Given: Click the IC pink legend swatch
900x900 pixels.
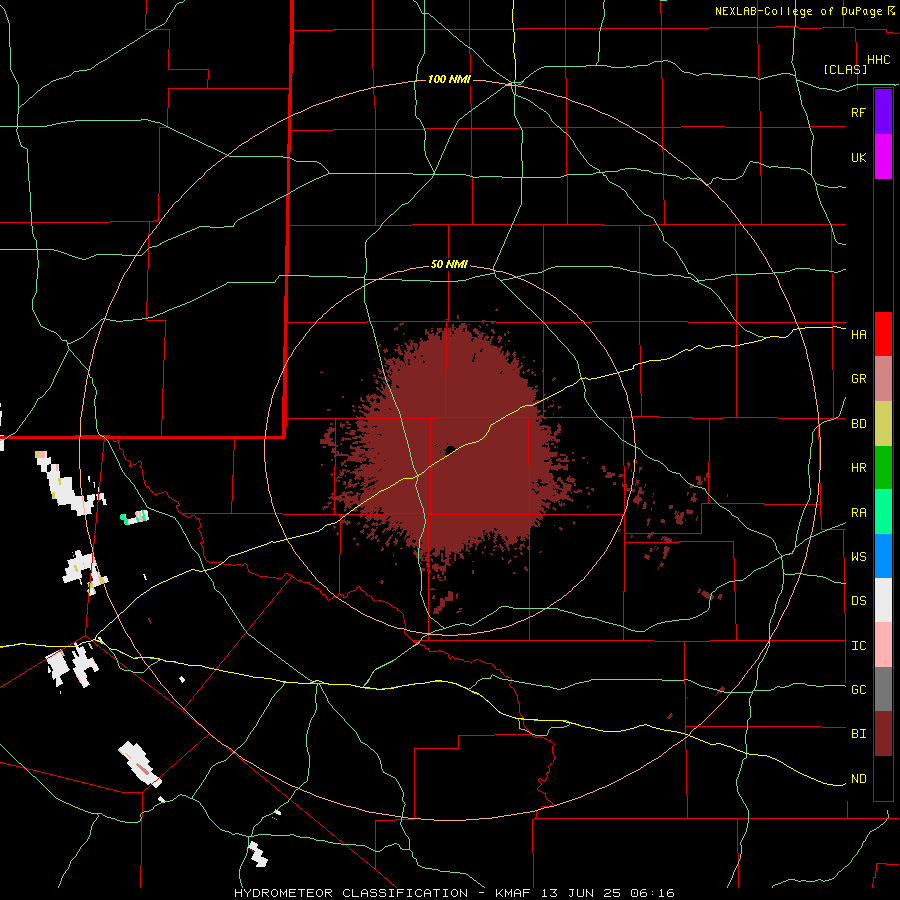Looking at the screenshot, I should [x=883, y=645].
